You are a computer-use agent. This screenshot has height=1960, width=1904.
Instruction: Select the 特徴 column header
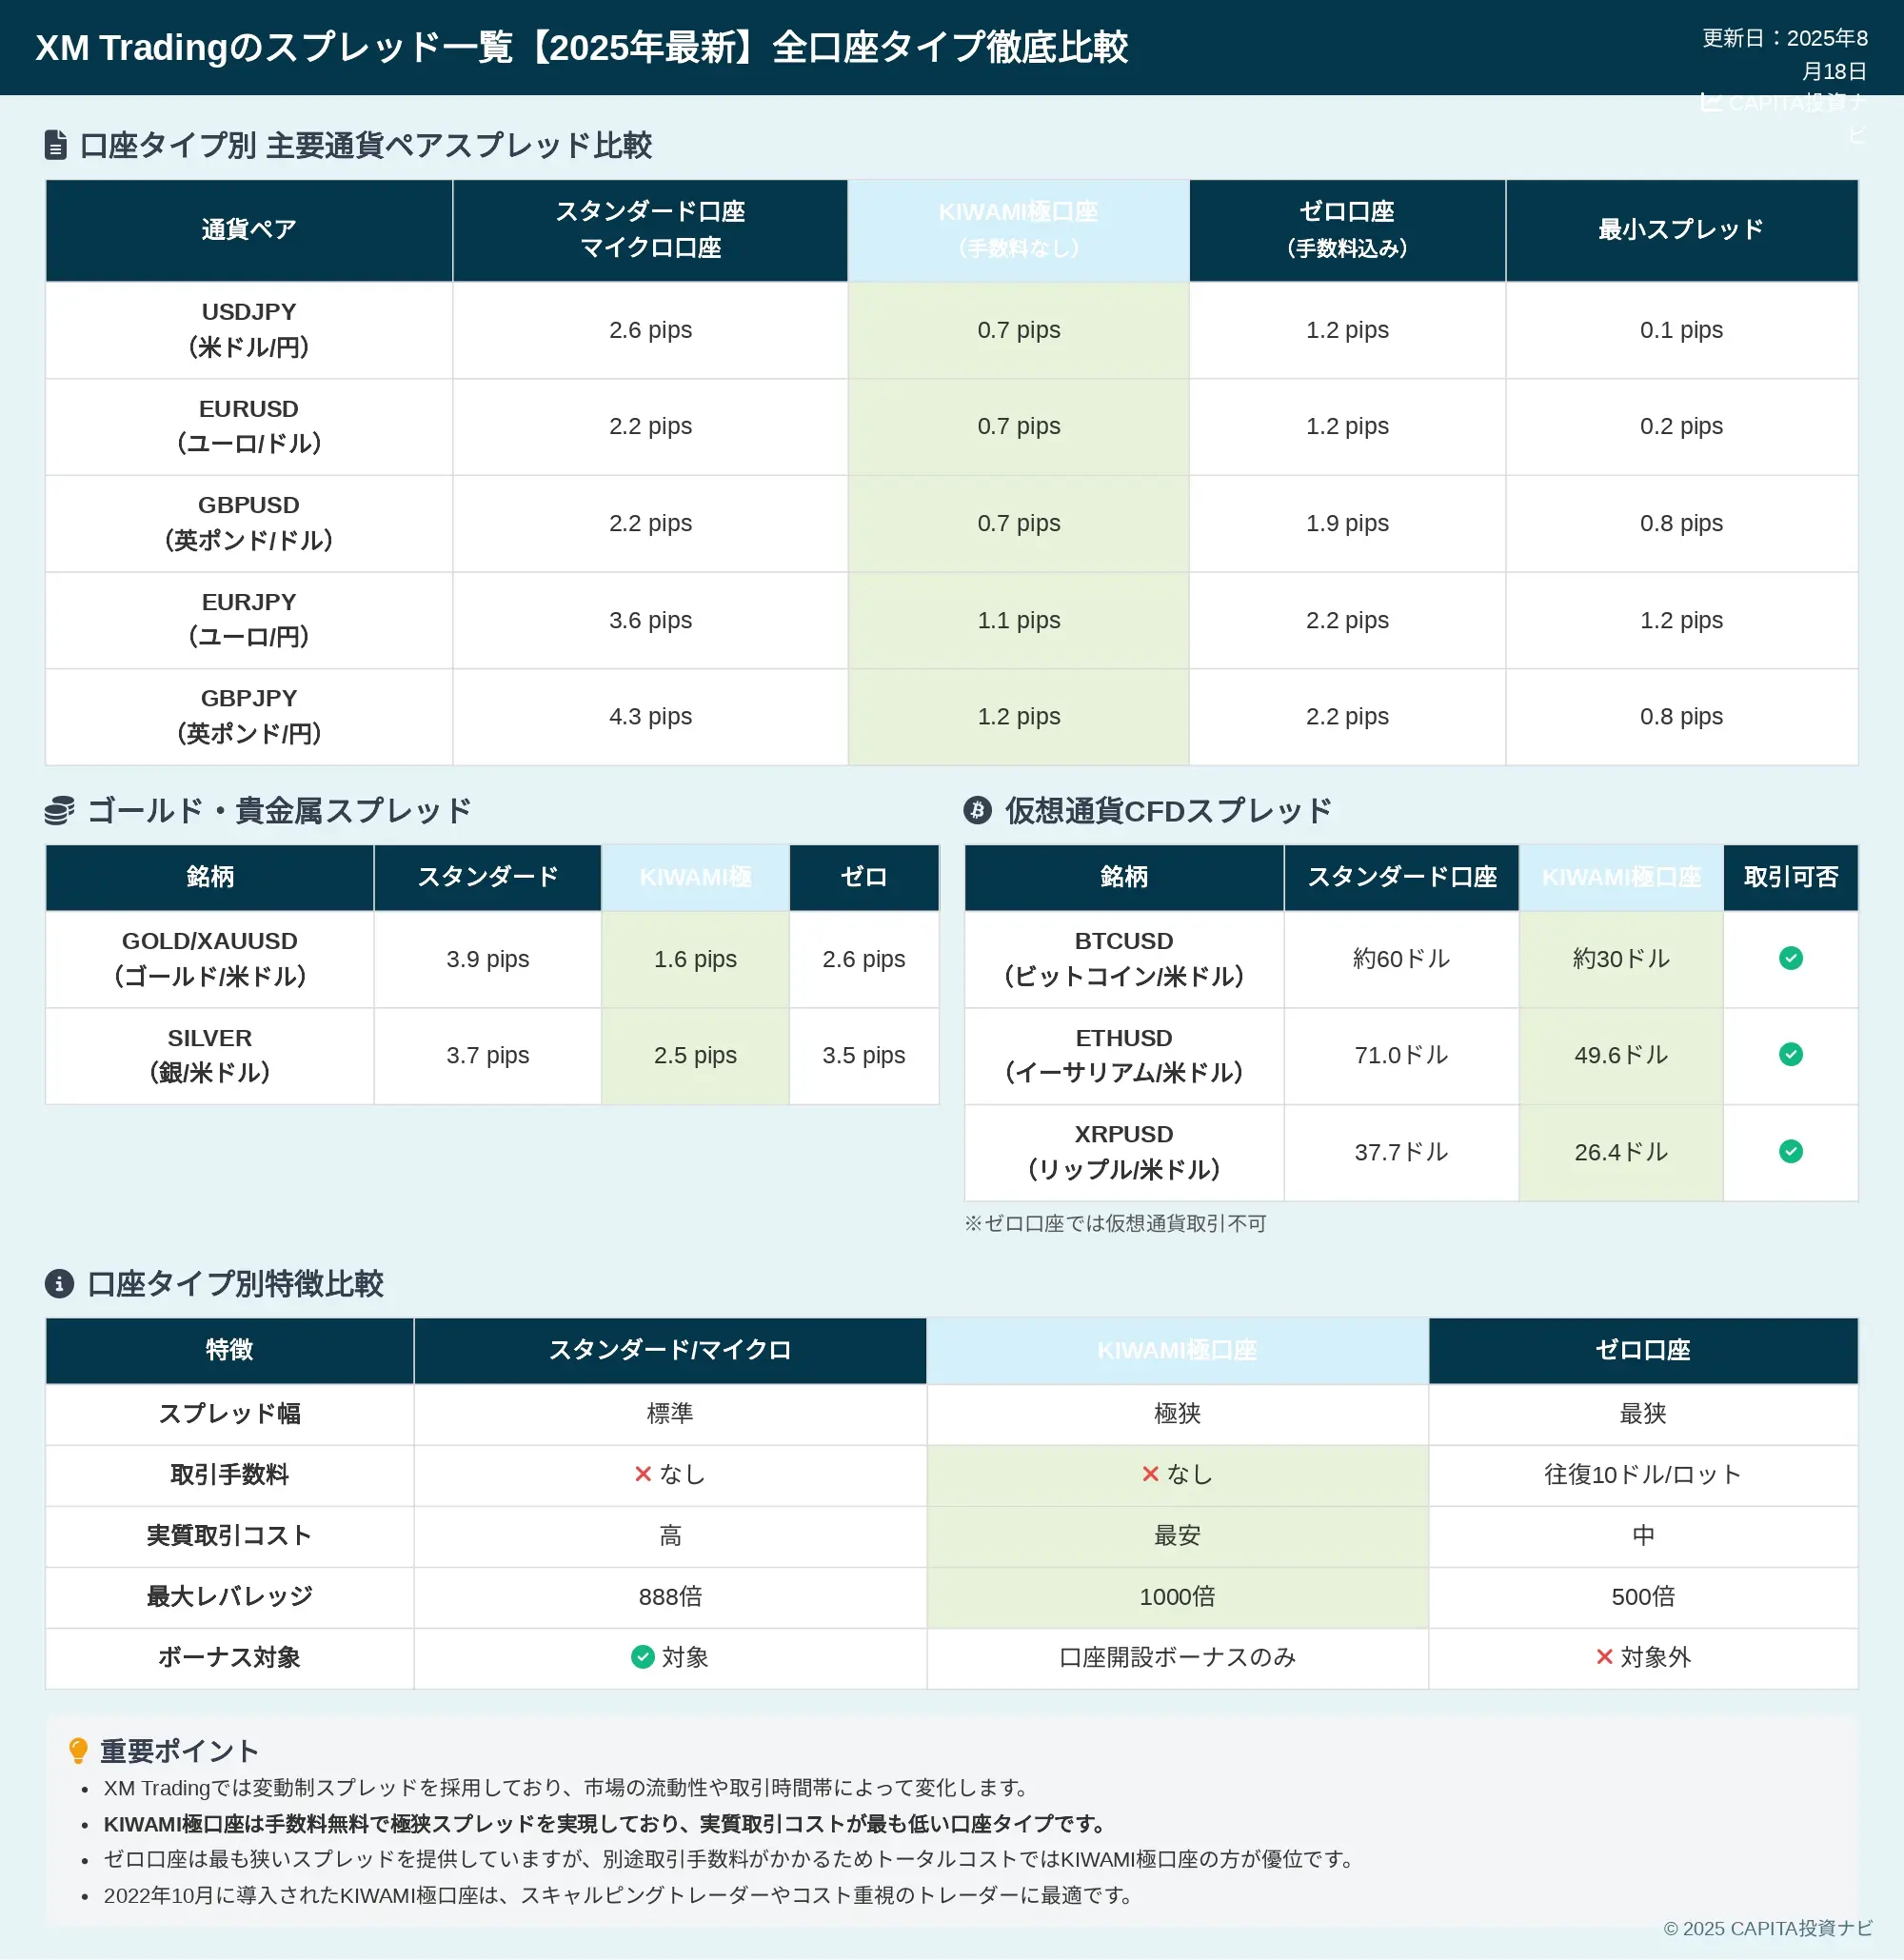[230, 1350]
